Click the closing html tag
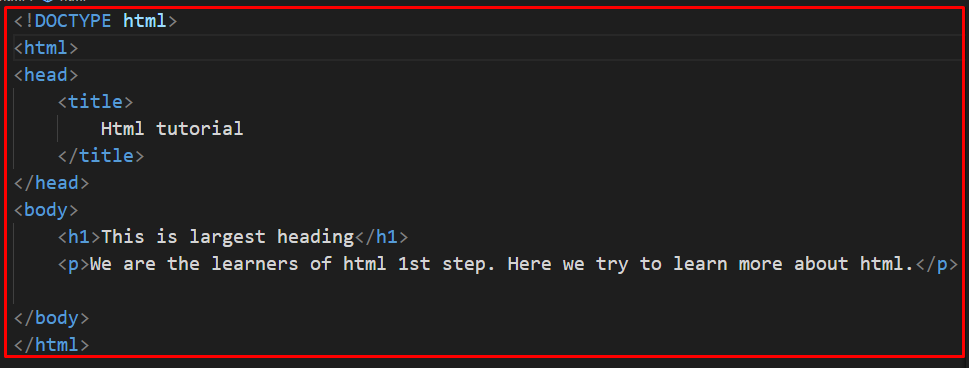Viewport: 969px width, 368px height. coord(51,345)
